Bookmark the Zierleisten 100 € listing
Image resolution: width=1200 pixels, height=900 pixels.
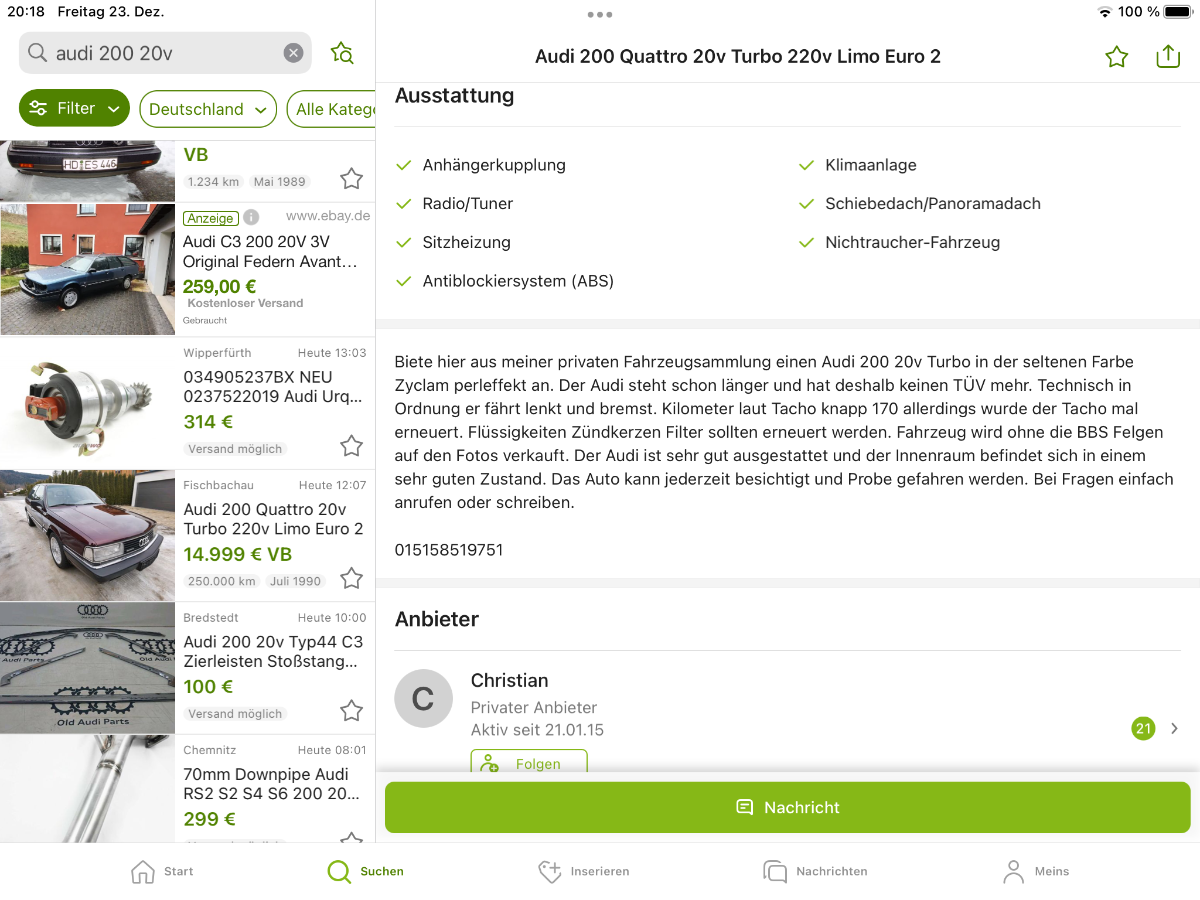(x=351, y=711)
